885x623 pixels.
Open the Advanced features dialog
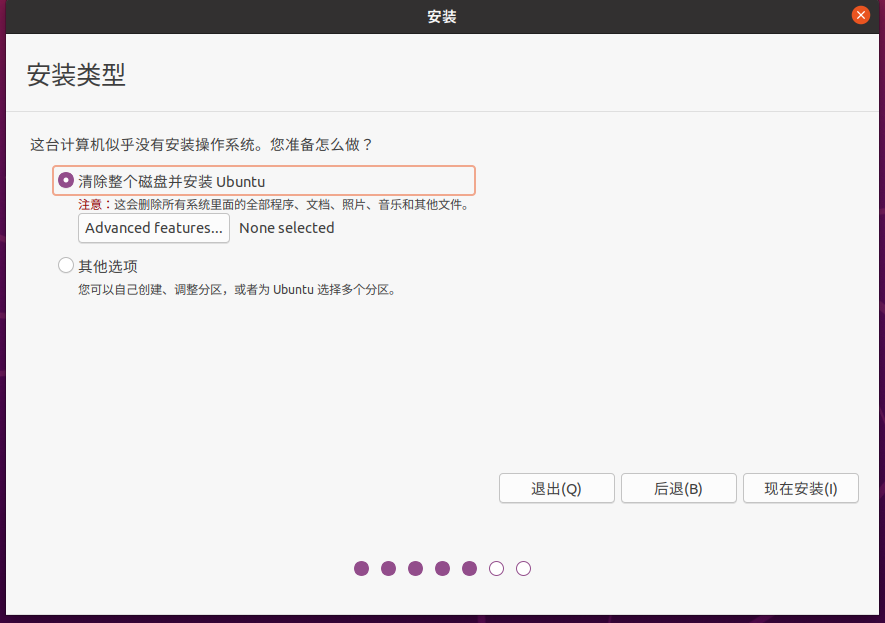click(154, 228)
